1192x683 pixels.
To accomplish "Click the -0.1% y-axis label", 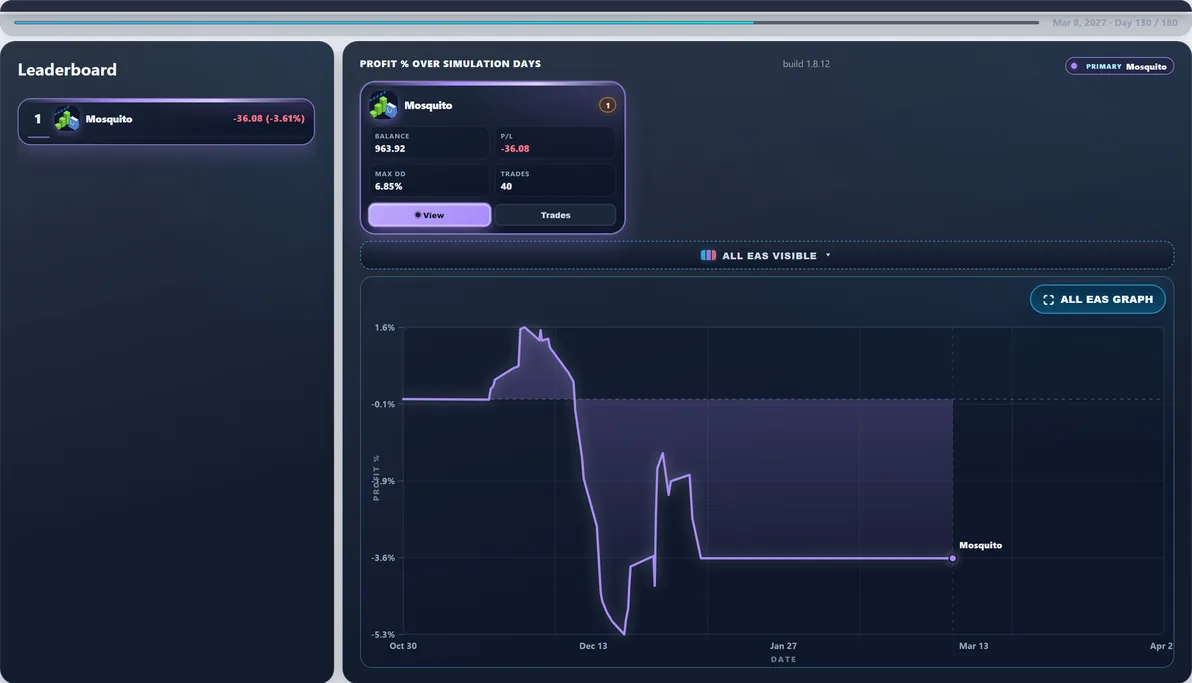I will 383,405.
